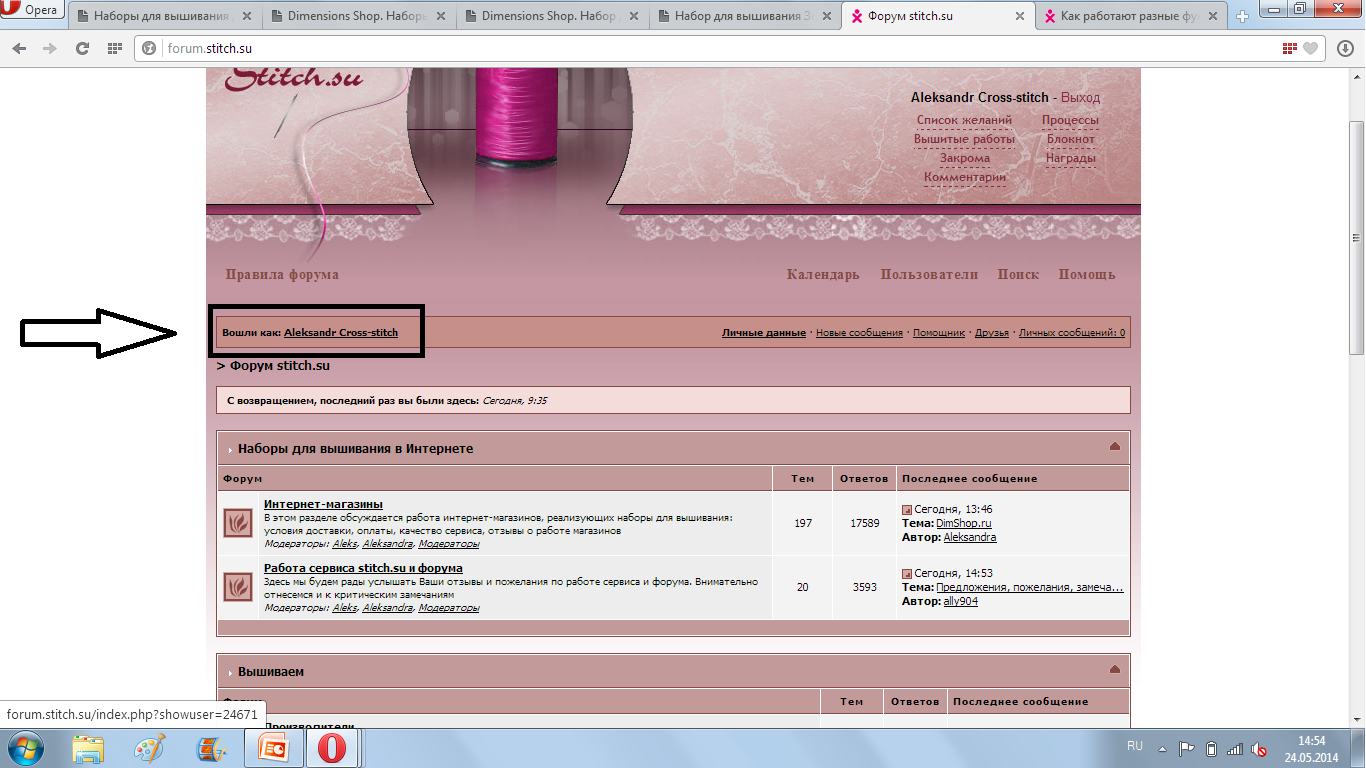
Task: Switch to the Как работают разные tab
Action: (1130, 16)
